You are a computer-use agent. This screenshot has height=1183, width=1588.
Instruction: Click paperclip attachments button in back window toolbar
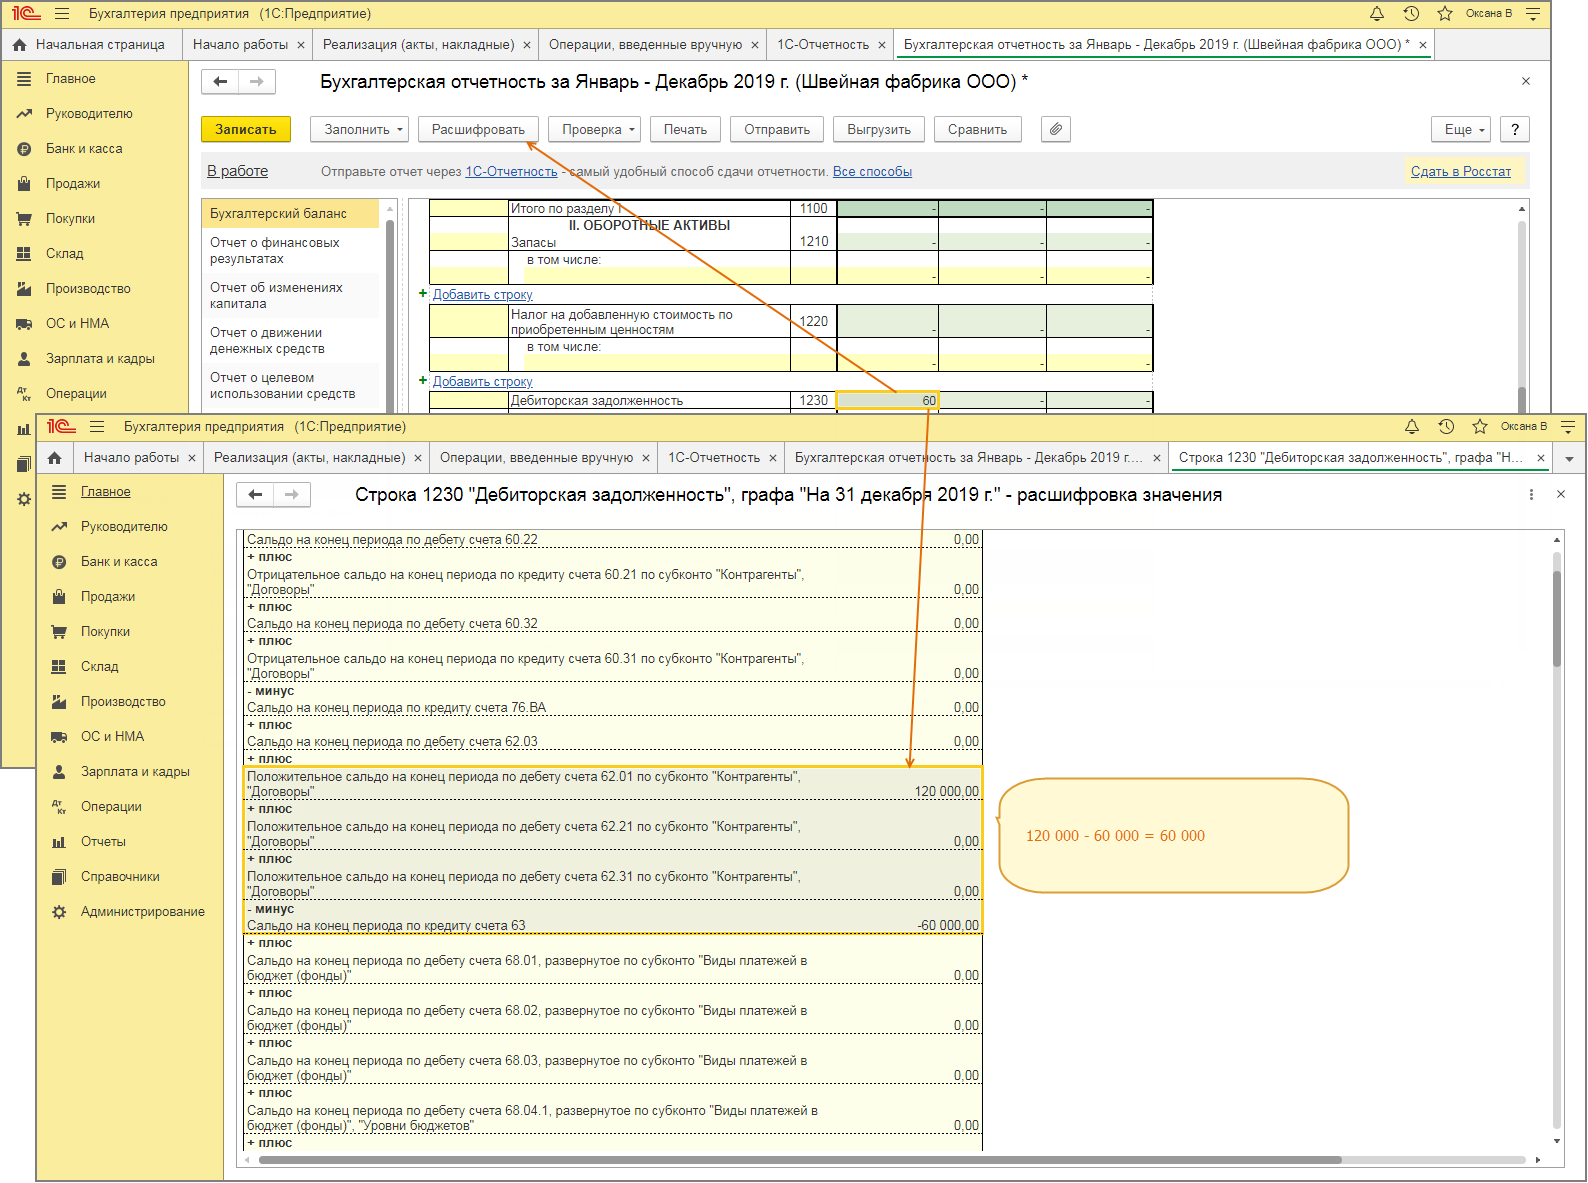pos(1056,129)
